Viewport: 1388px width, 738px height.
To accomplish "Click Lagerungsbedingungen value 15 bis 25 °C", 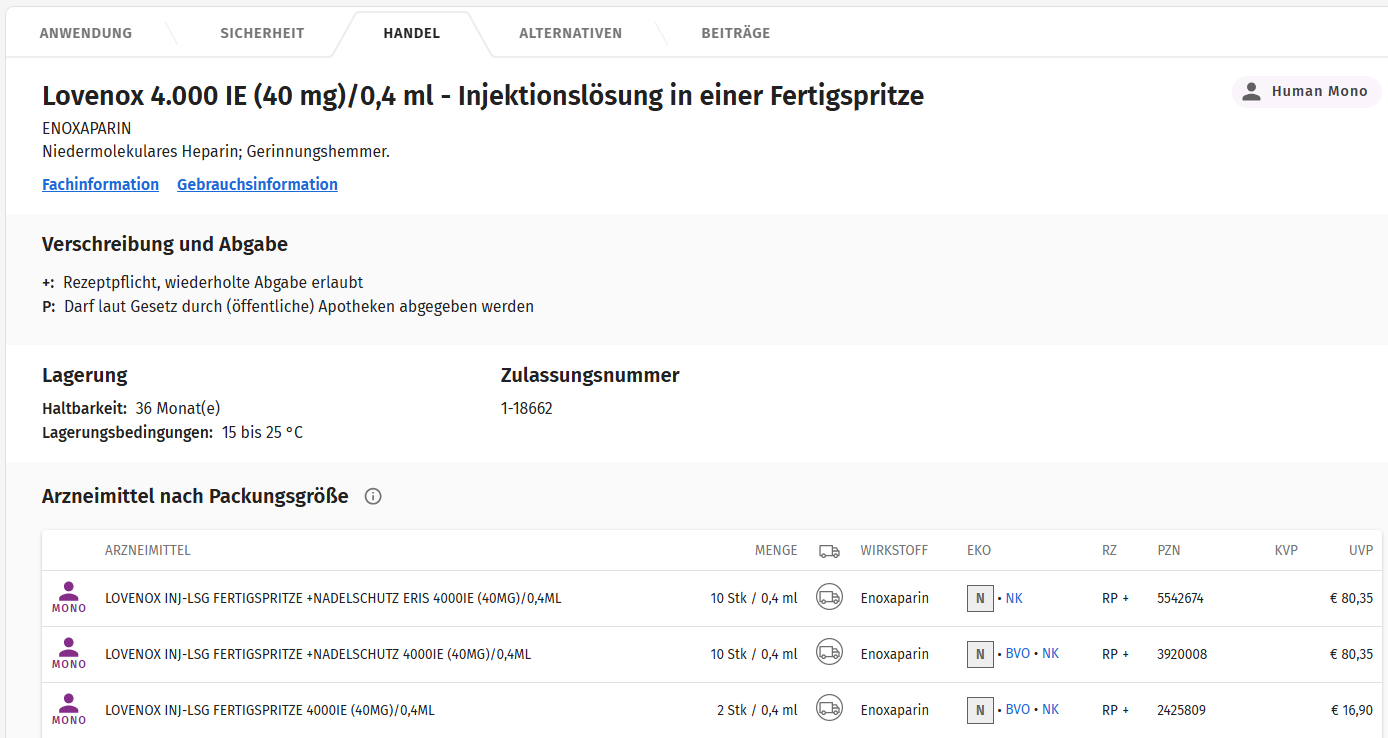I will click(262, 433).
